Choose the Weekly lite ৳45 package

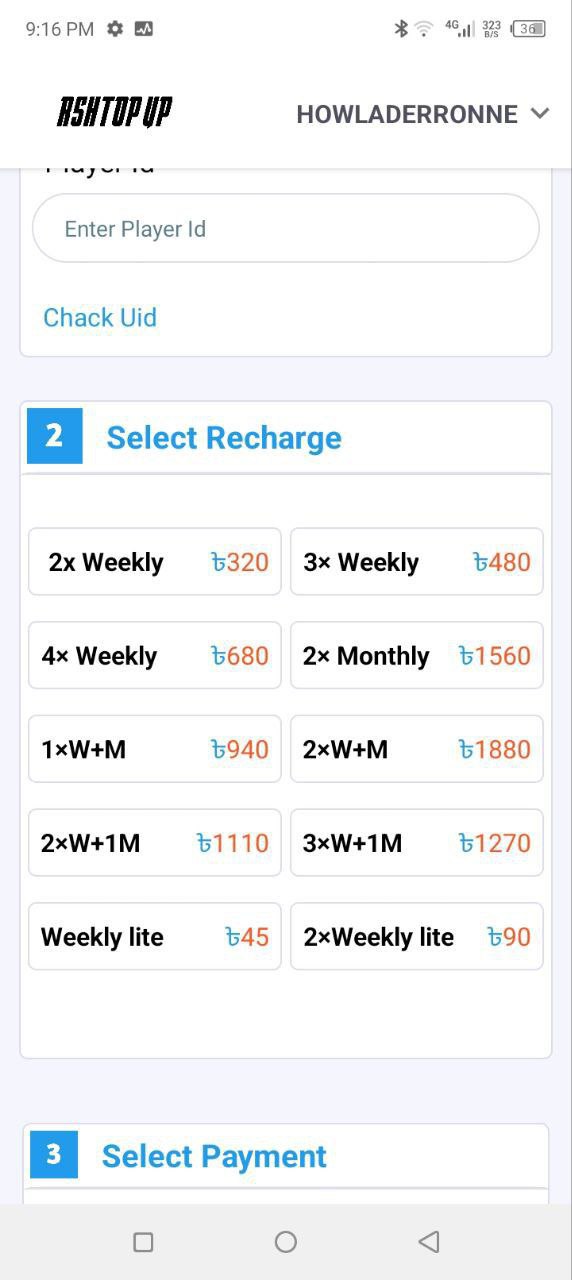(155, 937)
